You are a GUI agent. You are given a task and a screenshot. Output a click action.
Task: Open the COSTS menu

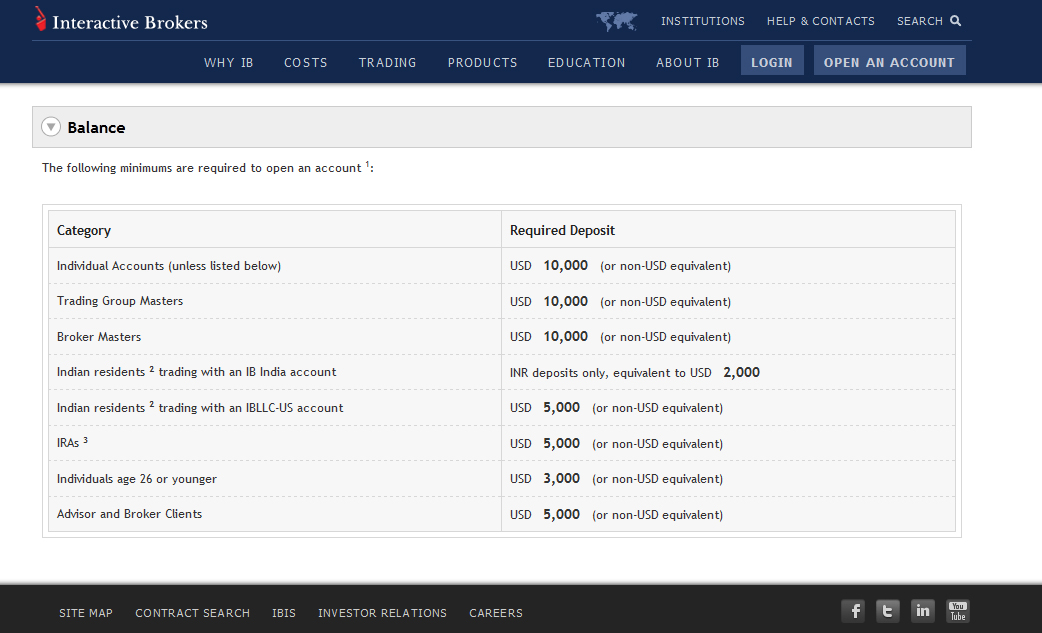(306, 62)
